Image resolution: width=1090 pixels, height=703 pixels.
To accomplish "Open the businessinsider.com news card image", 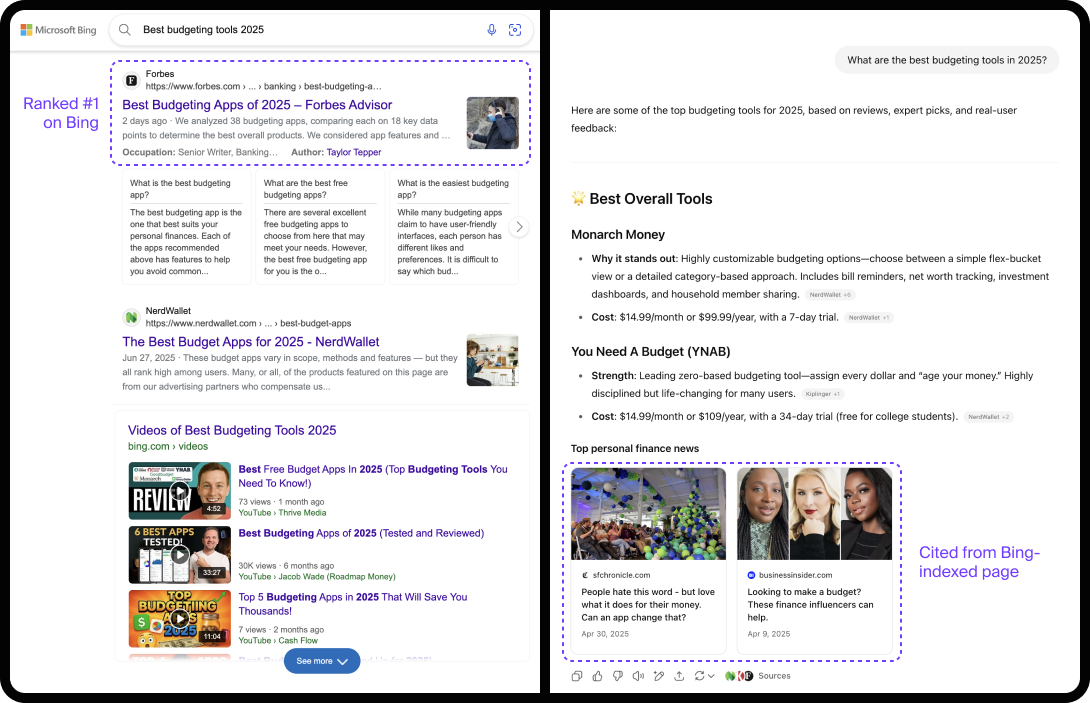I will [x=814, y=514].
